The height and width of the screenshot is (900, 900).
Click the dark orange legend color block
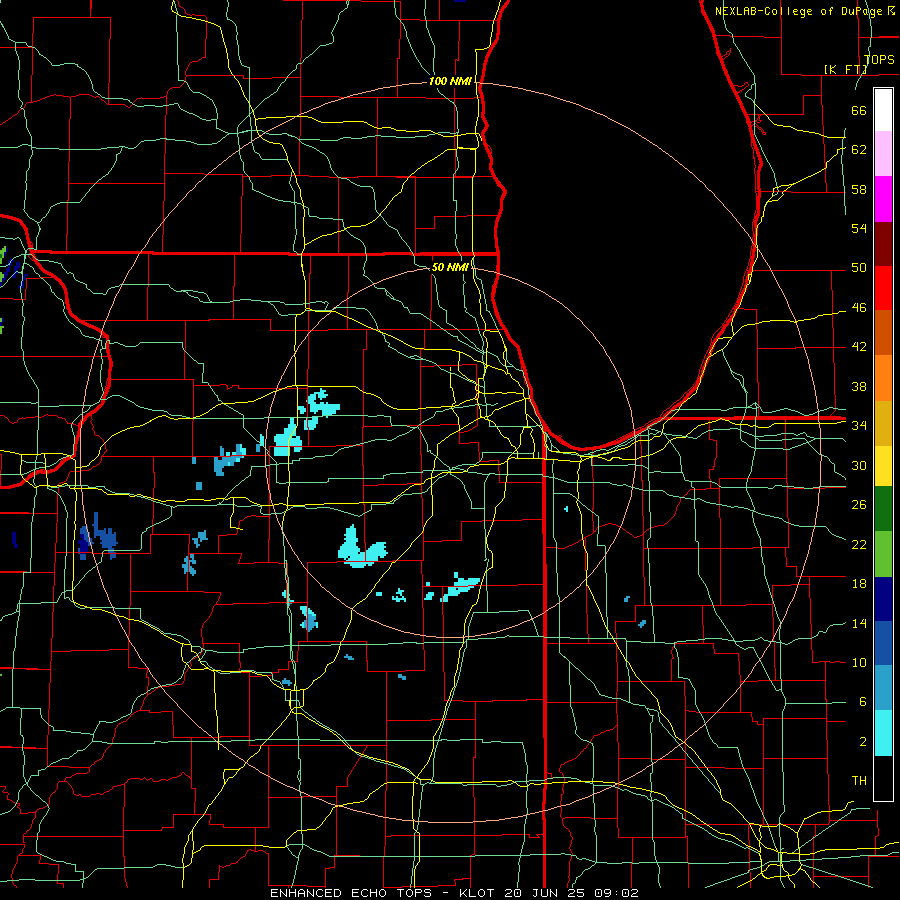point(883,332)
